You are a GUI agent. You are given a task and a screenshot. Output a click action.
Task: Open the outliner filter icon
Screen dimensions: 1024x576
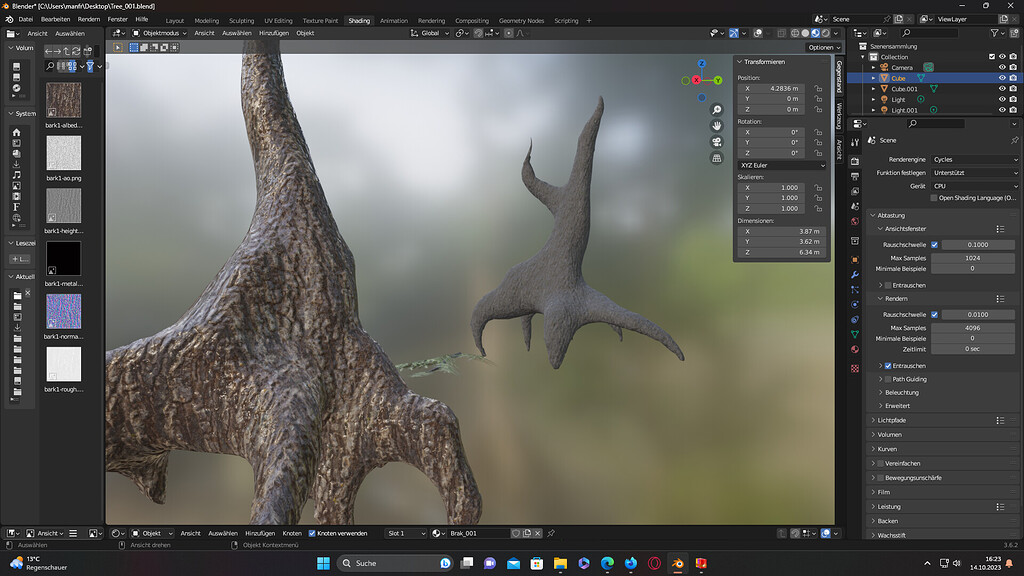[994, 32]
